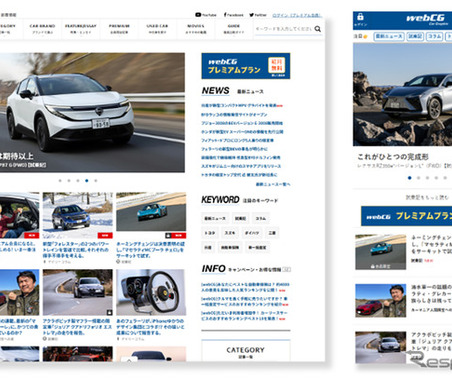This screenshot has width=452, height=380.
Task: Tap the 試乗記 tab in mobile view
Action: point(415,36)
